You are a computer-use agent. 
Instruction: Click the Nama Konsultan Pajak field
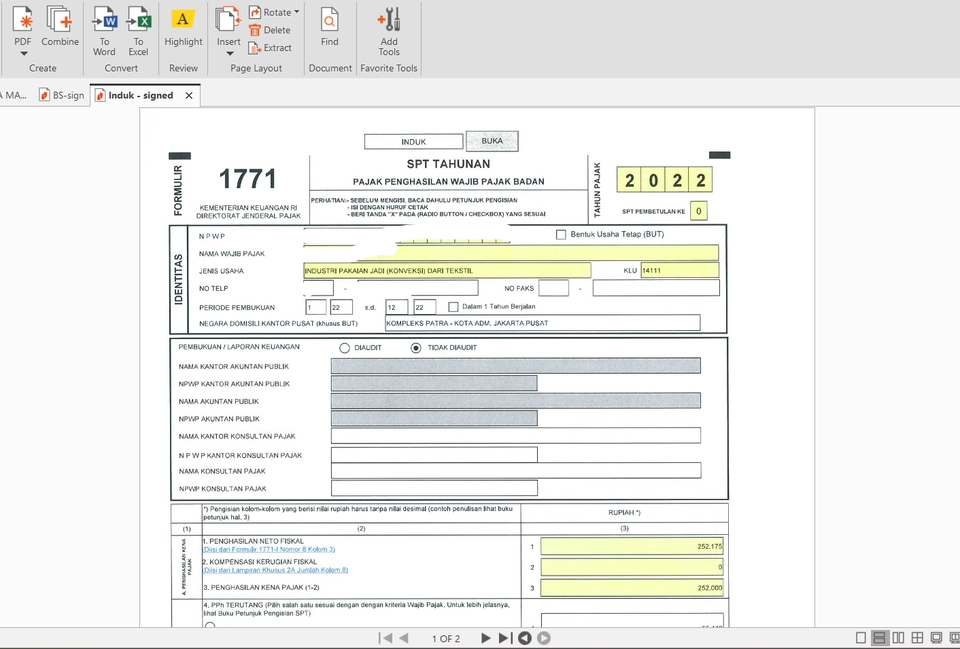coord(516,471)
